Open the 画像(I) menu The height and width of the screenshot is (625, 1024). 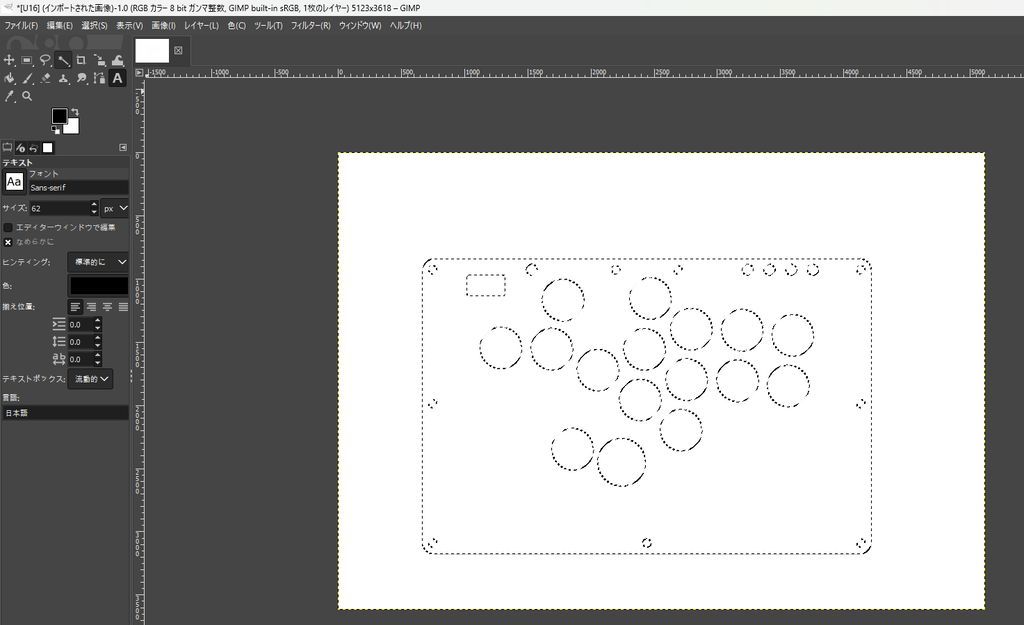pyautogui.click(x=163, y=25)
